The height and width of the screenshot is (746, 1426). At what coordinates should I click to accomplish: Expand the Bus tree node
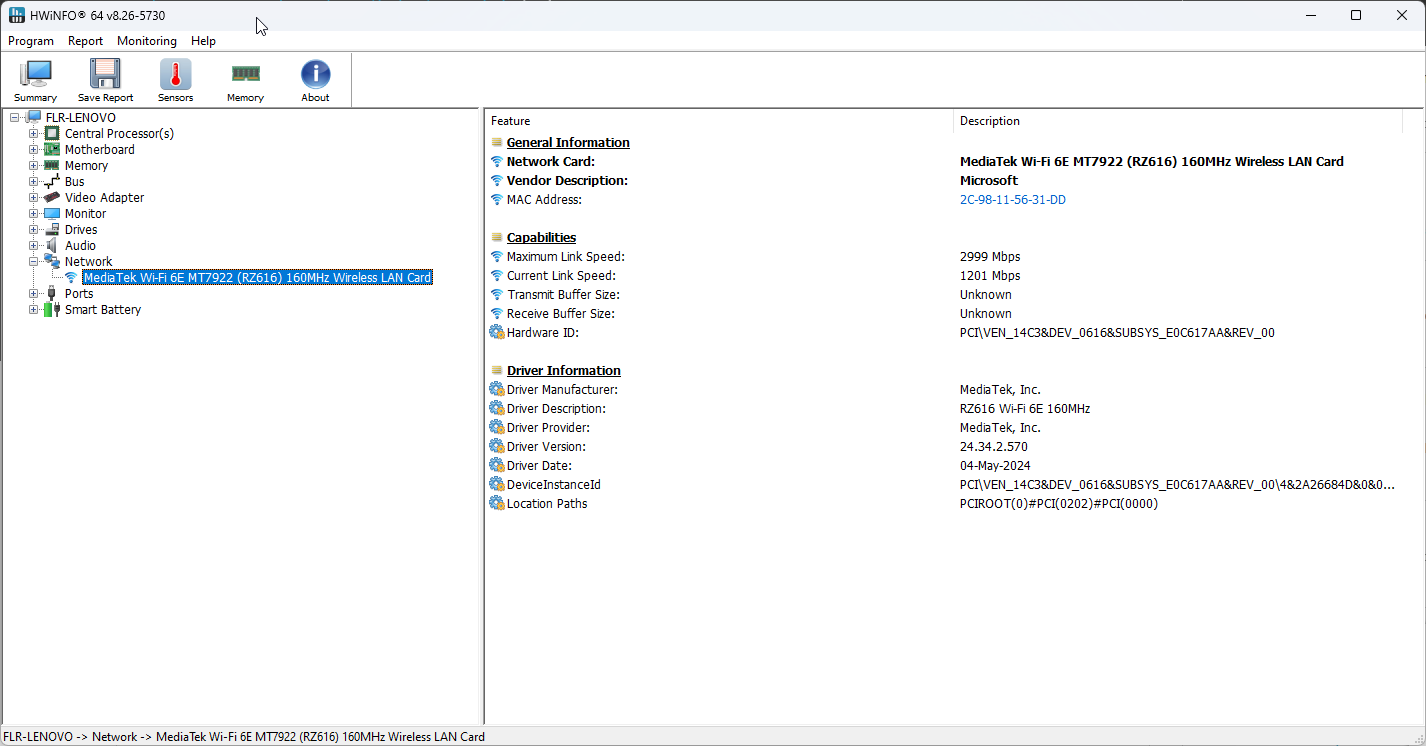point(34,182)
